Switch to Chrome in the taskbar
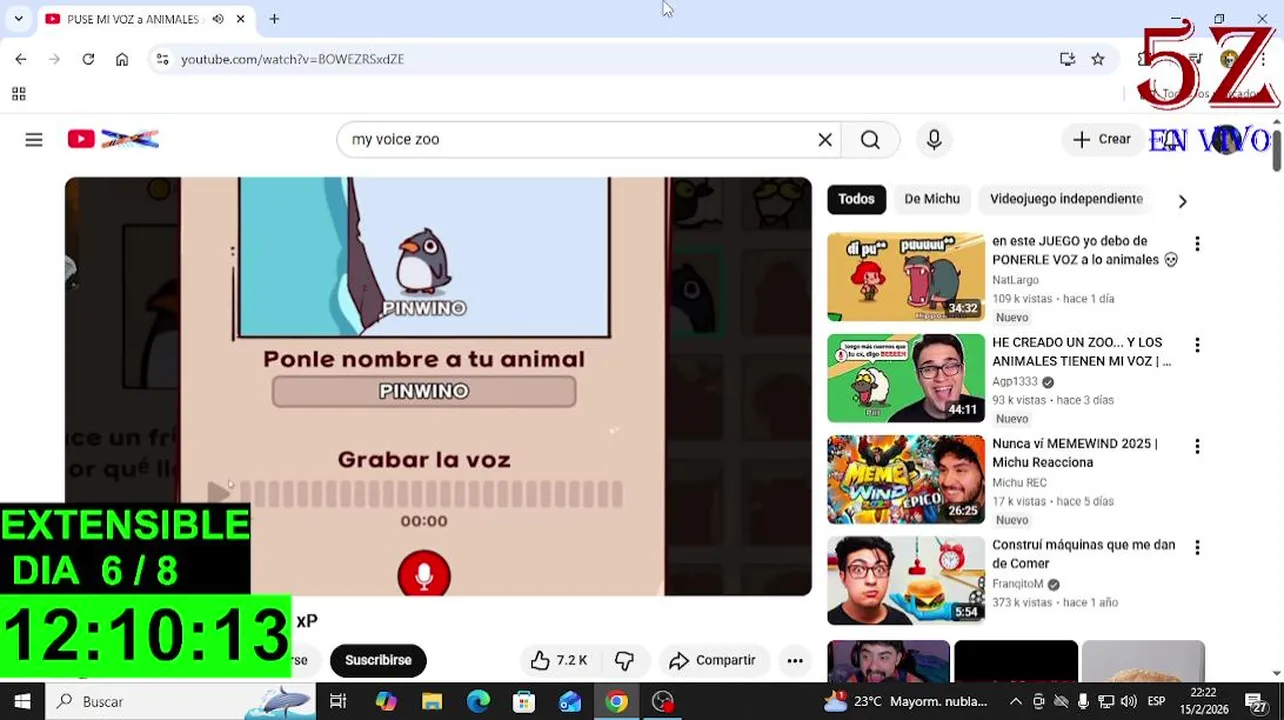 point(617,702)
